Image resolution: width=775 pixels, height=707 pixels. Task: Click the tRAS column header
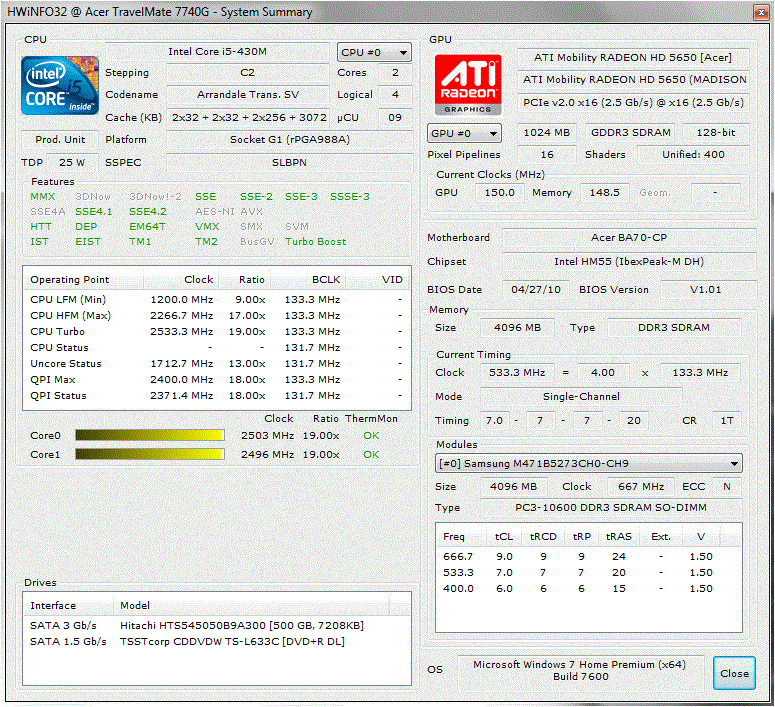pos(619,536)
